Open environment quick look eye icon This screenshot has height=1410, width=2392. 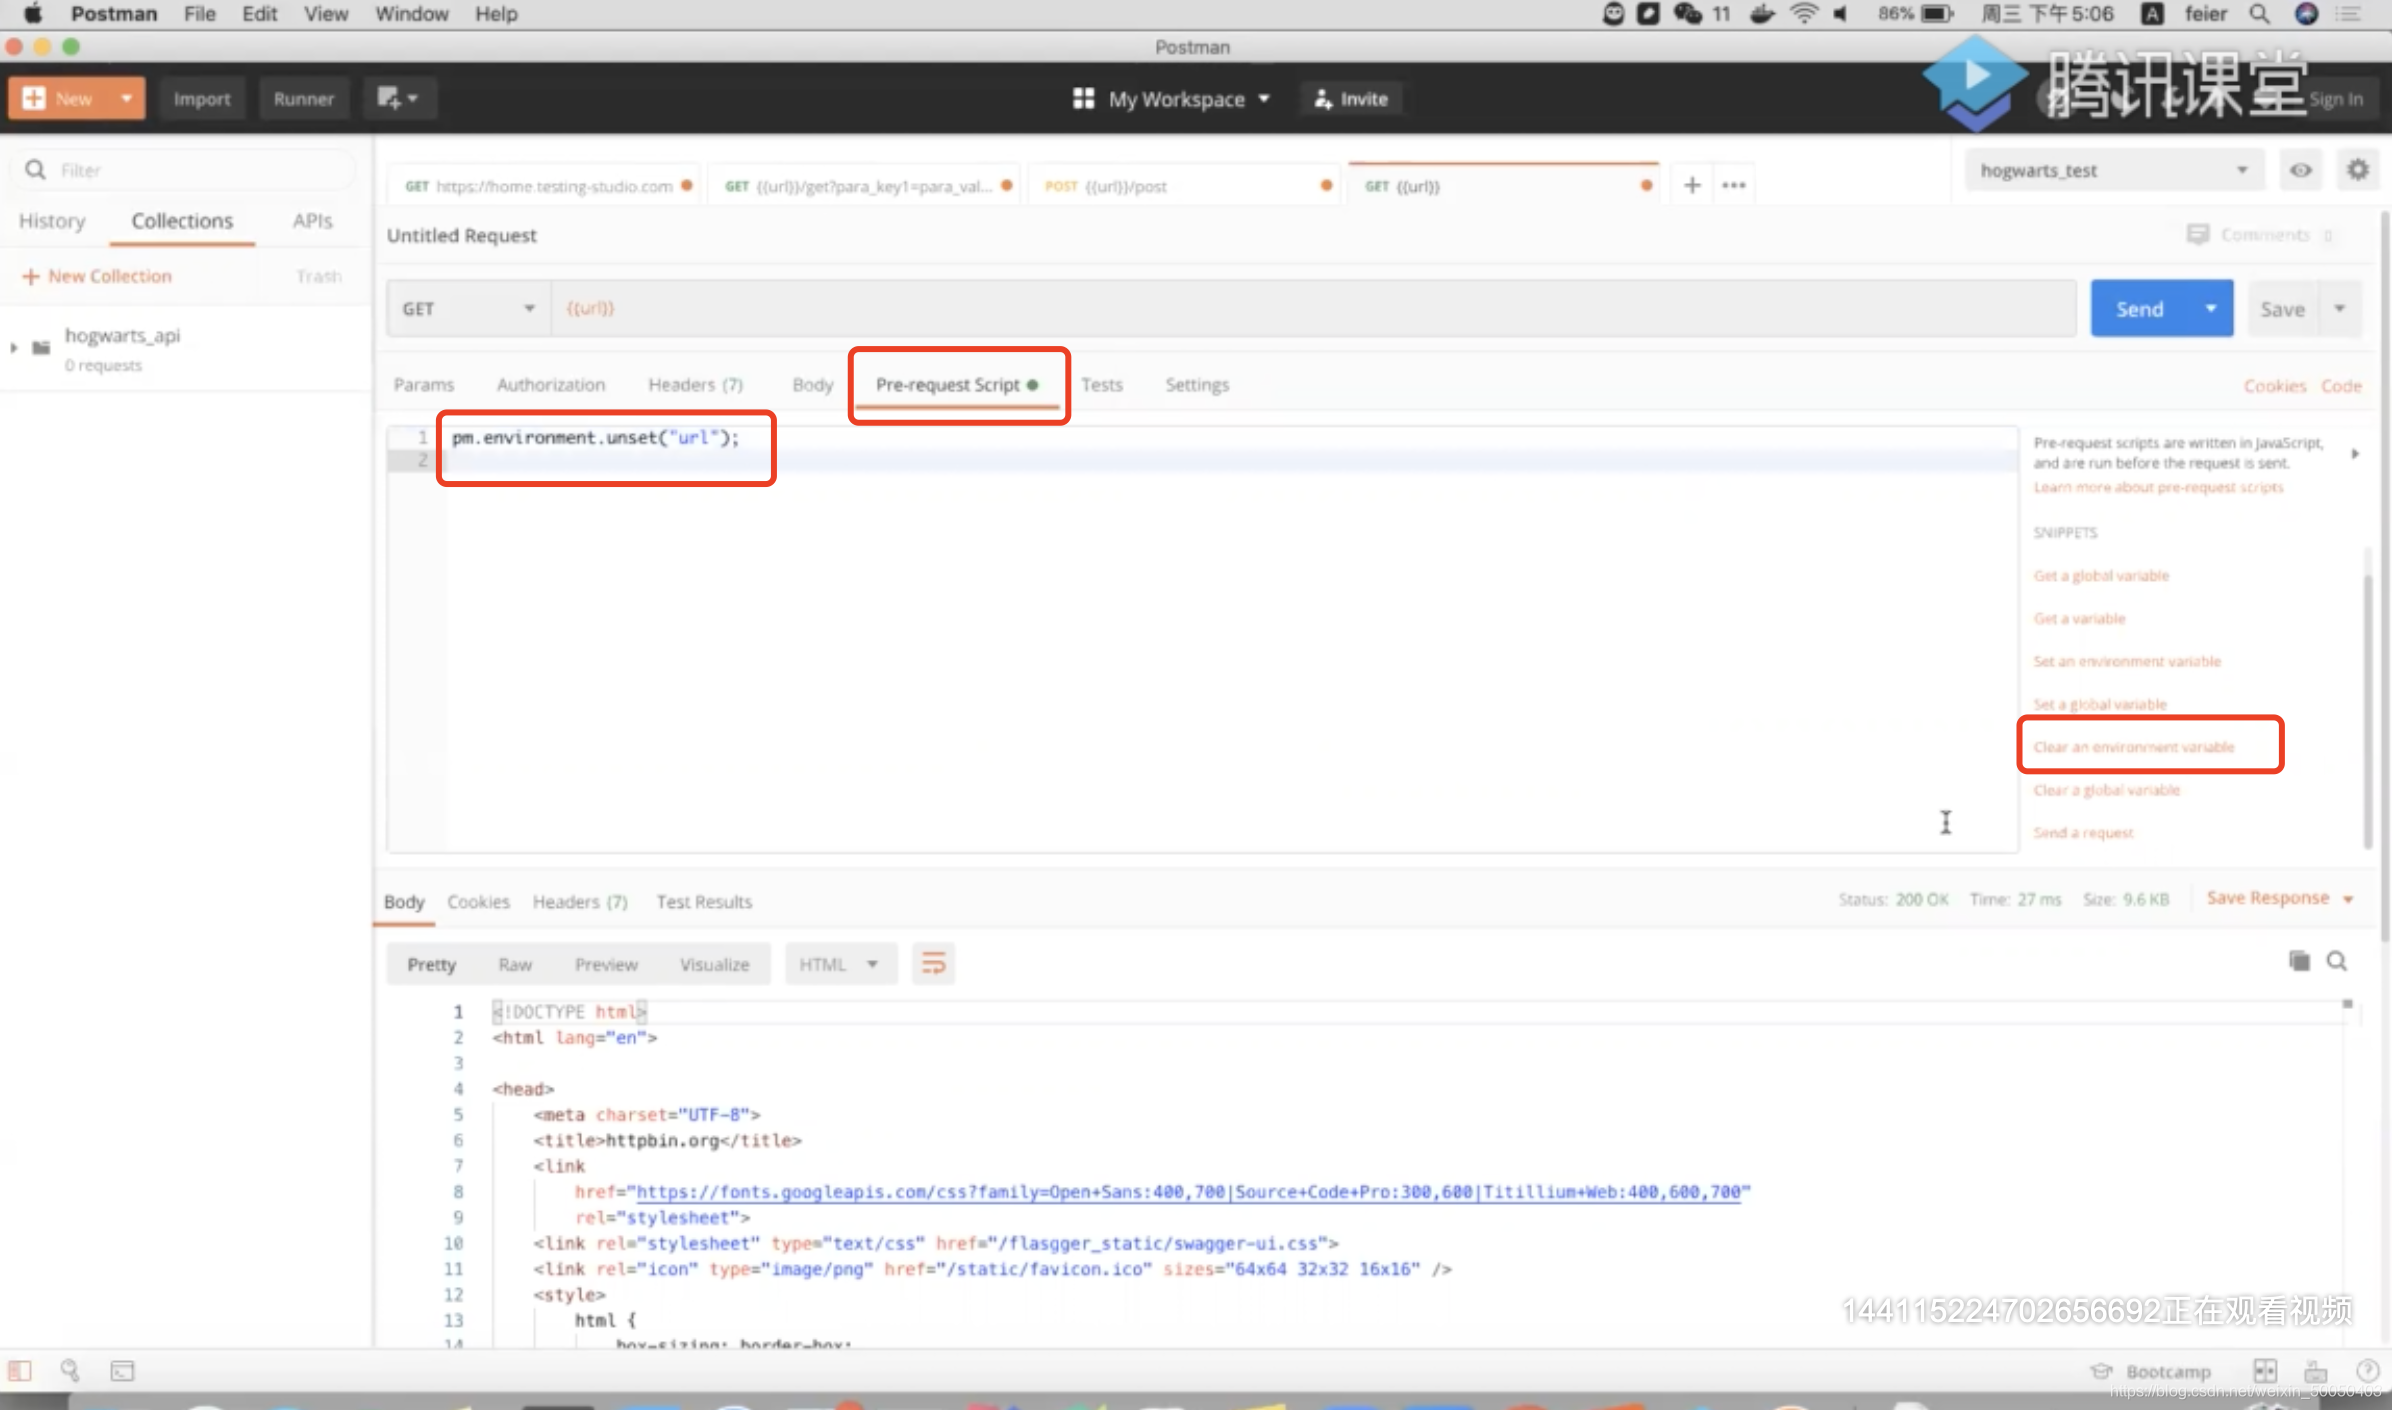click(x=2300, y=171)
